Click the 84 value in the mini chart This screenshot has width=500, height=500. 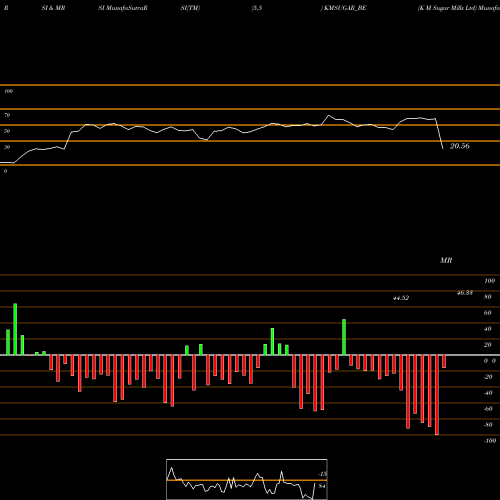pos(322,486)
